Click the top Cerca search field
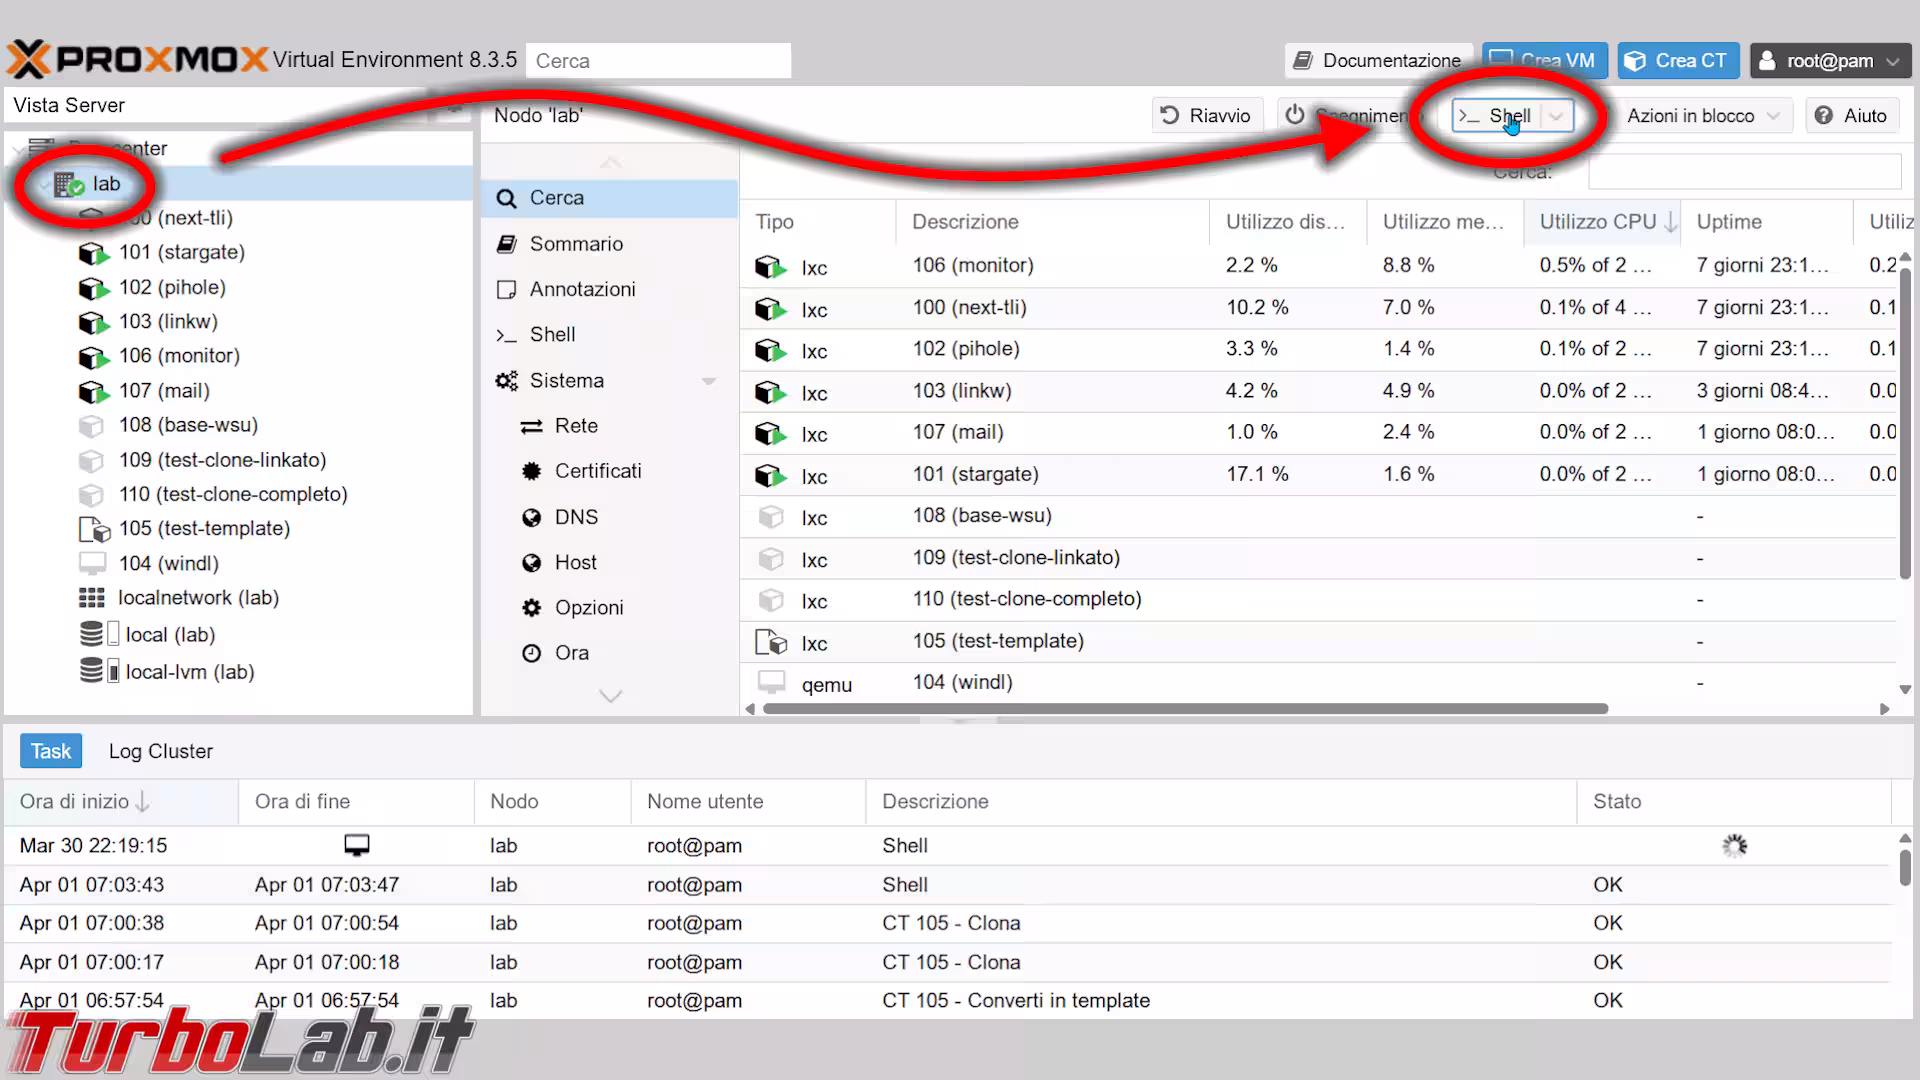Image resolution: width=1920 pixels, height=1080 pixels. point(658,61)
